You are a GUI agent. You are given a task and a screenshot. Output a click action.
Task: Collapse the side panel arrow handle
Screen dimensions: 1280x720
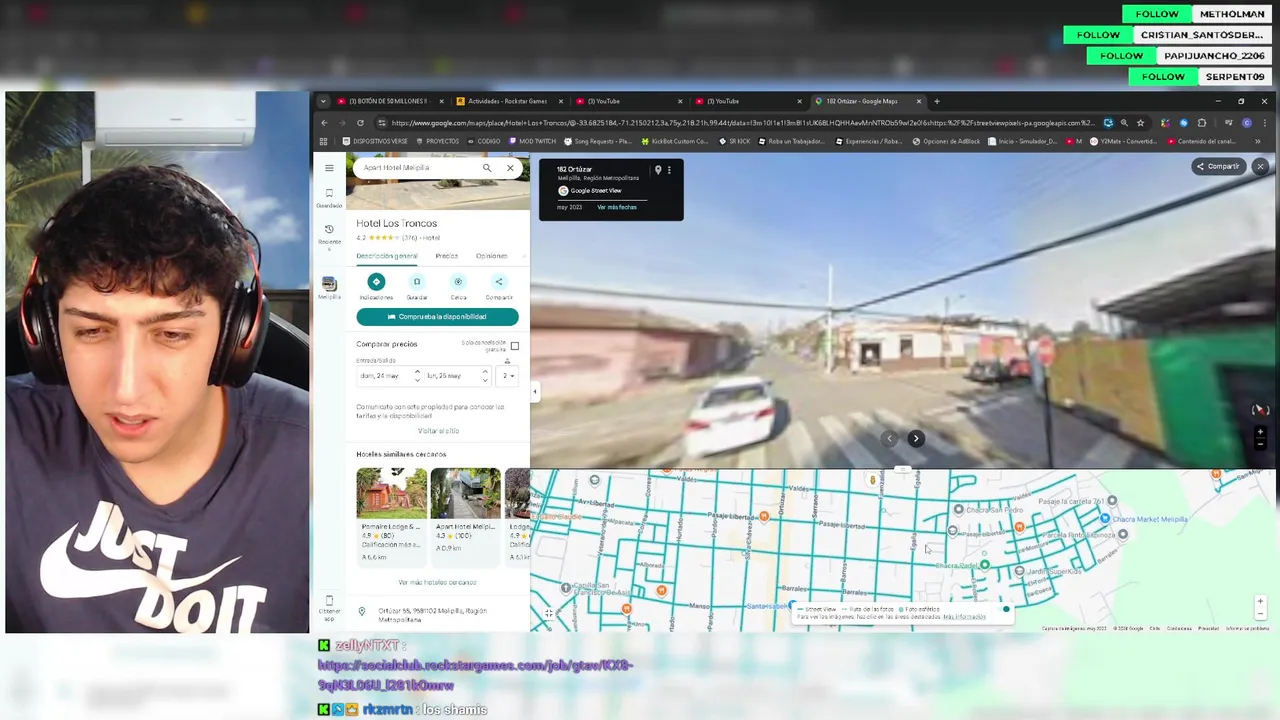[x=535, y=391]
